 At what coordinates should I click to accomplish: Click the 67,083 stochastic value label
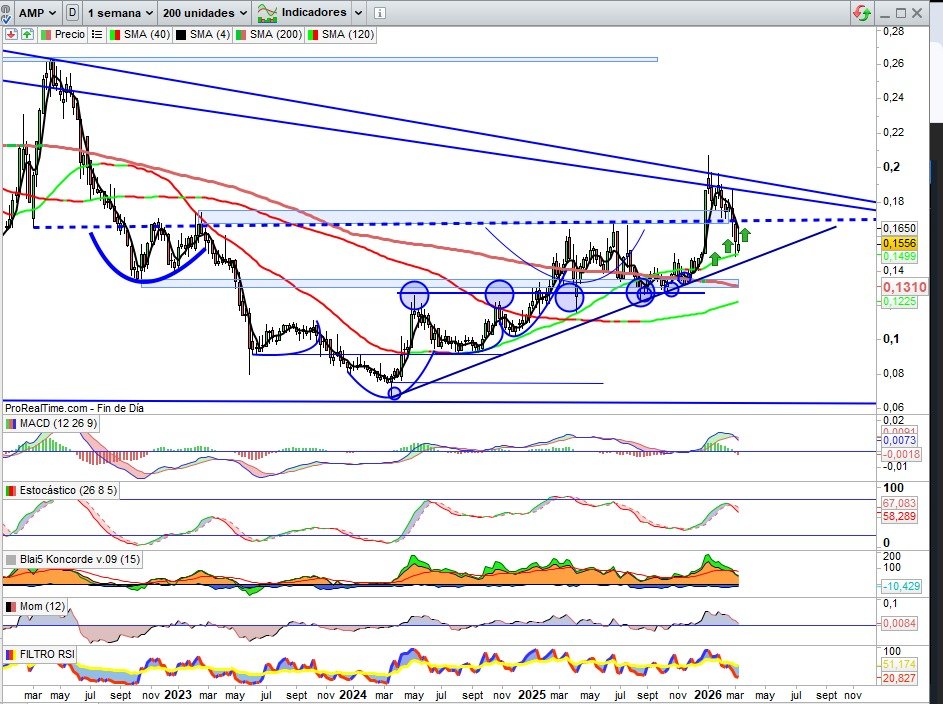tap(899, 503)
